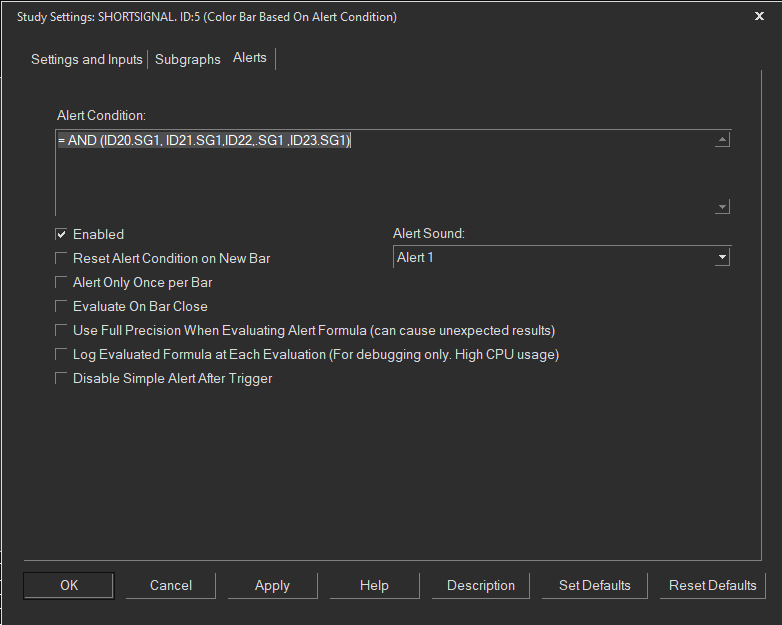Open the Alert Sound dropdown

722,258
